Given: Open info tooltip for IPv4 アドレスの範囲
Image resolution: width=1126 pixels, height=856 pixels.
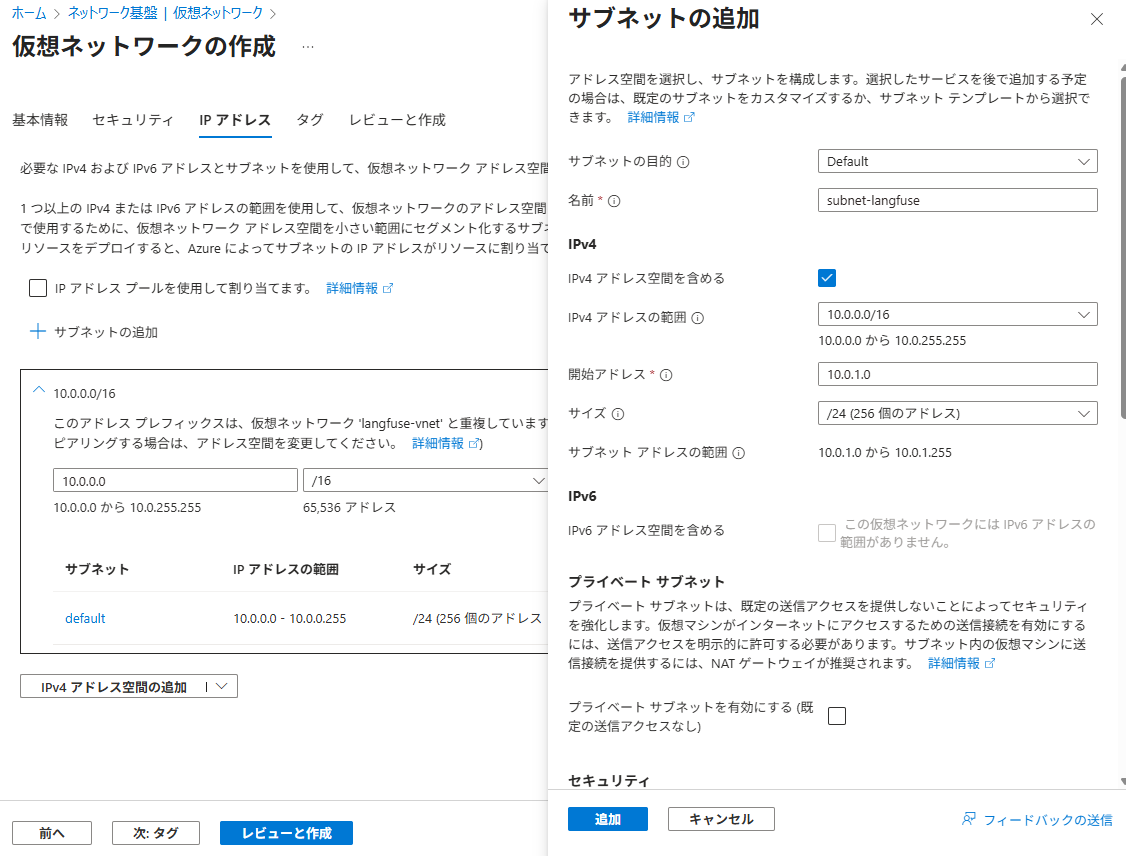Looking at the screenshot, I should pos(699,317).
